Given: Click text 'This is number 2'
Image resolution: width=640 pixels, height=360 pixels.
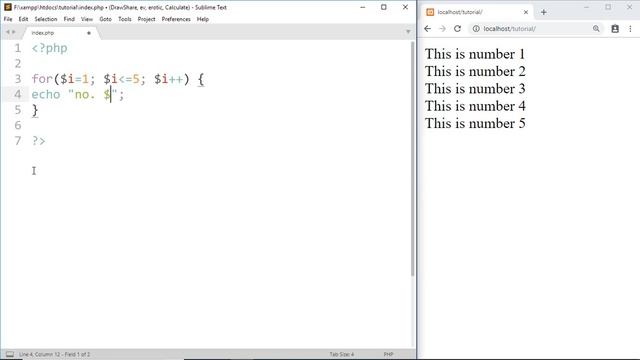Looking at the screenshot, I should 475,71.
